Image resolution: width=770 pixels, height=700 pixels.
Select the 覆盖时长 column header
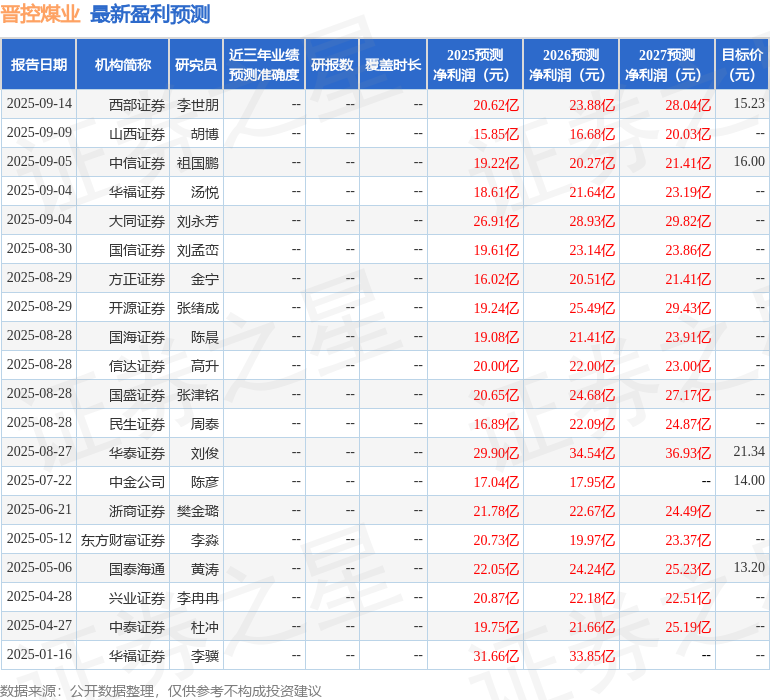[x=393, y=65]
